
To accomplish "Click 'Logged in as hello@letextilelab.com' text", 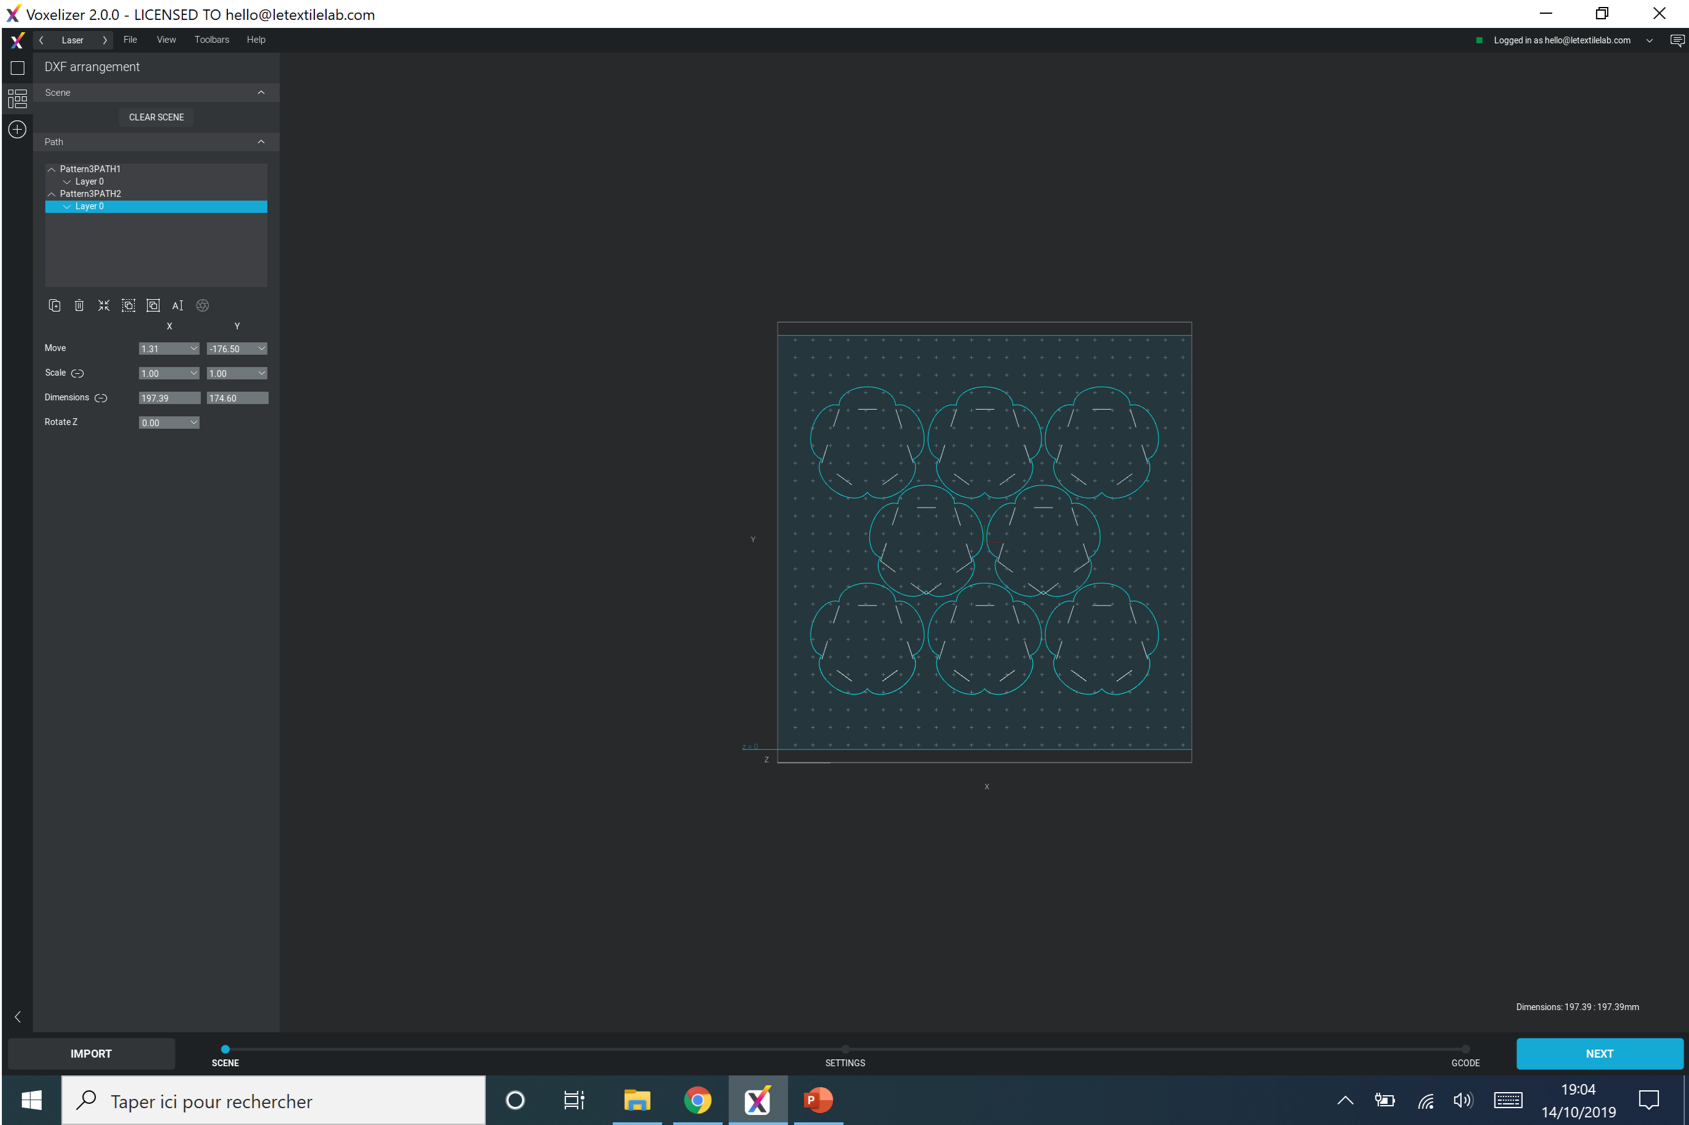I will 1562,40.
